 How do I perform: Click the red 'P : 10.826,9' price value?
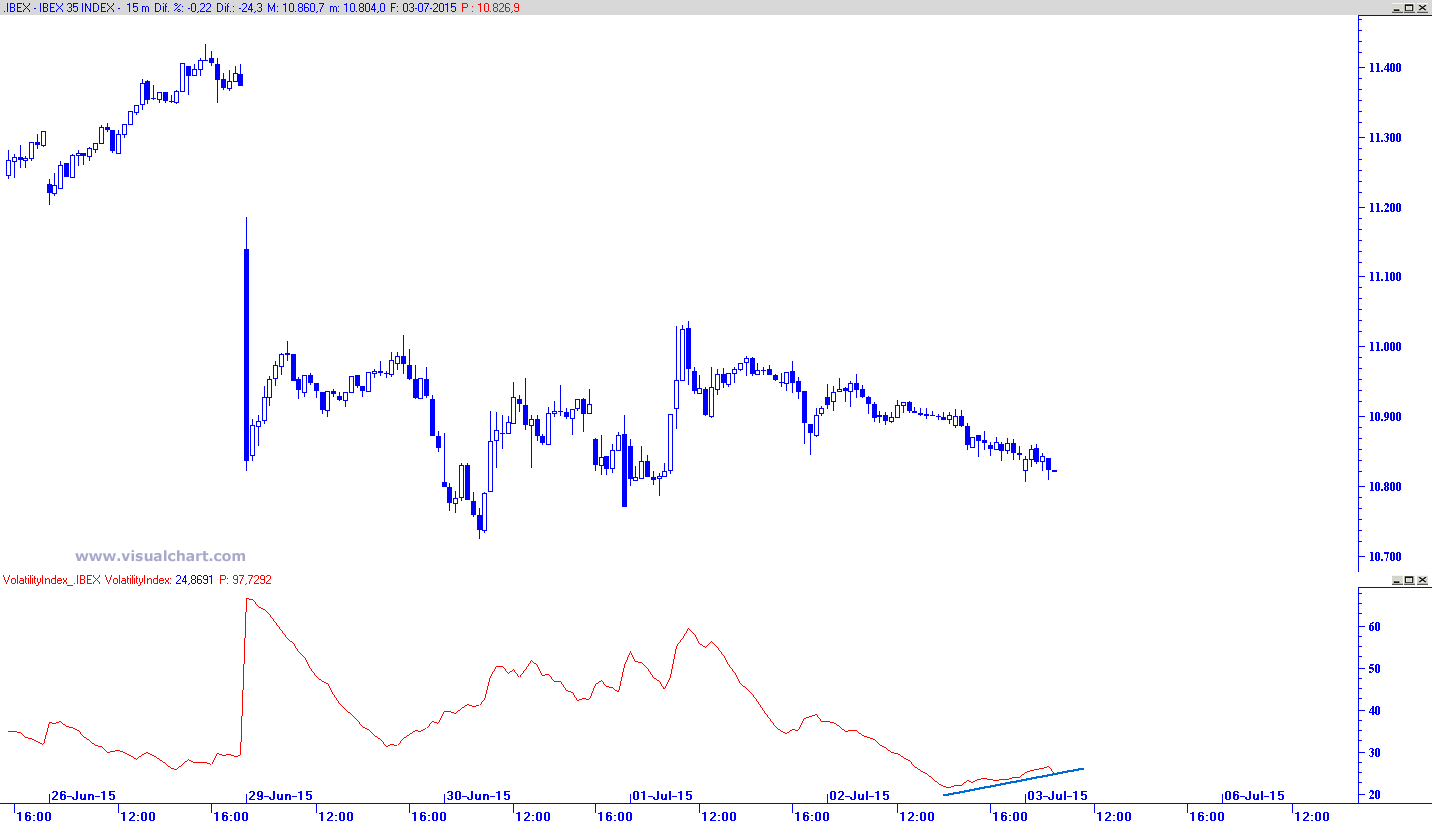tap(492, 8)
